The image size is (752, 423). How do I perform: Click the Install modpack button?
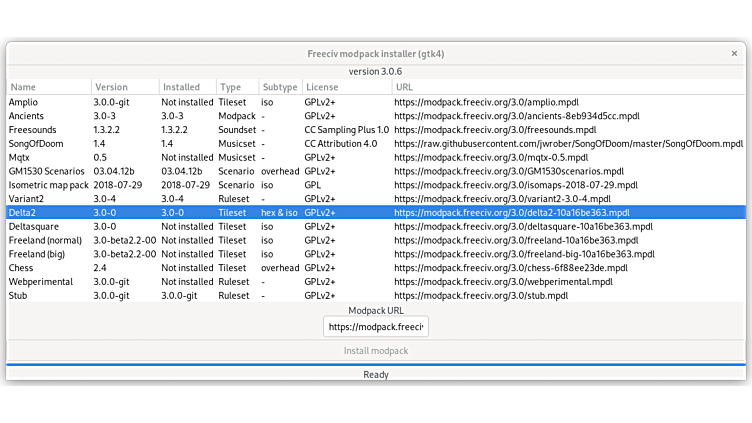pos(375,351)
